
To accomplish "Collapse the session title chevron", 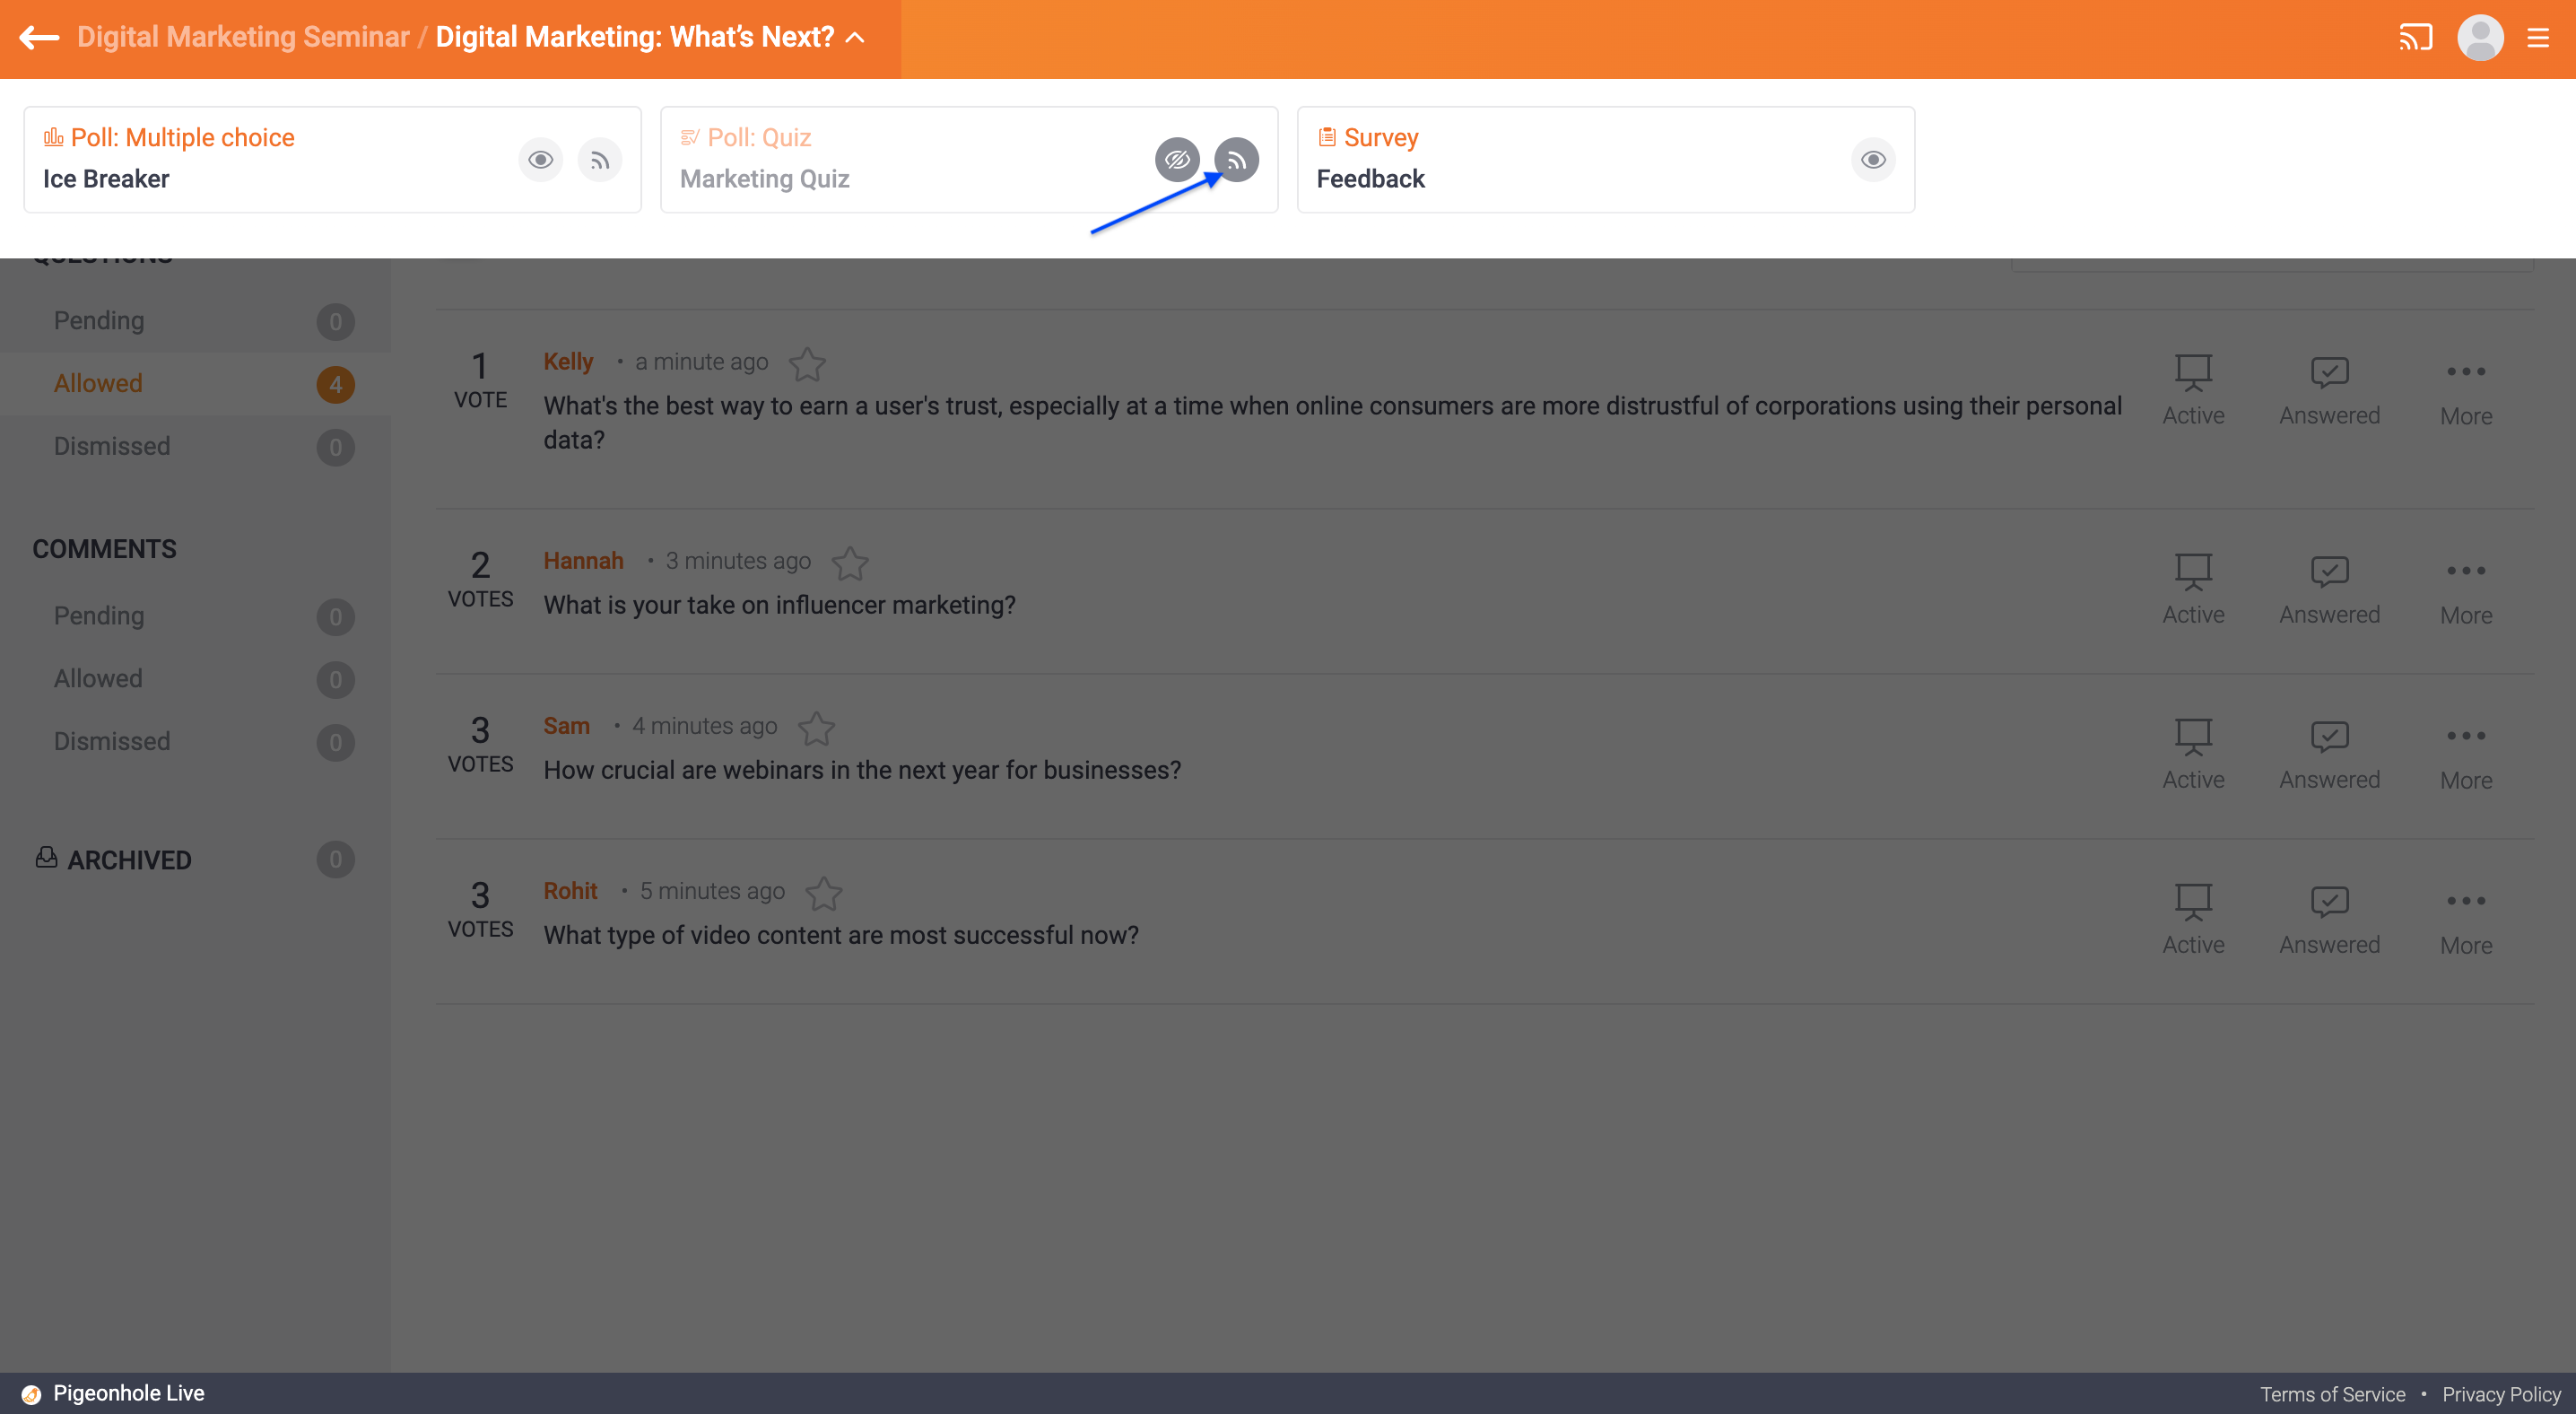I will [x=856, y=38].
